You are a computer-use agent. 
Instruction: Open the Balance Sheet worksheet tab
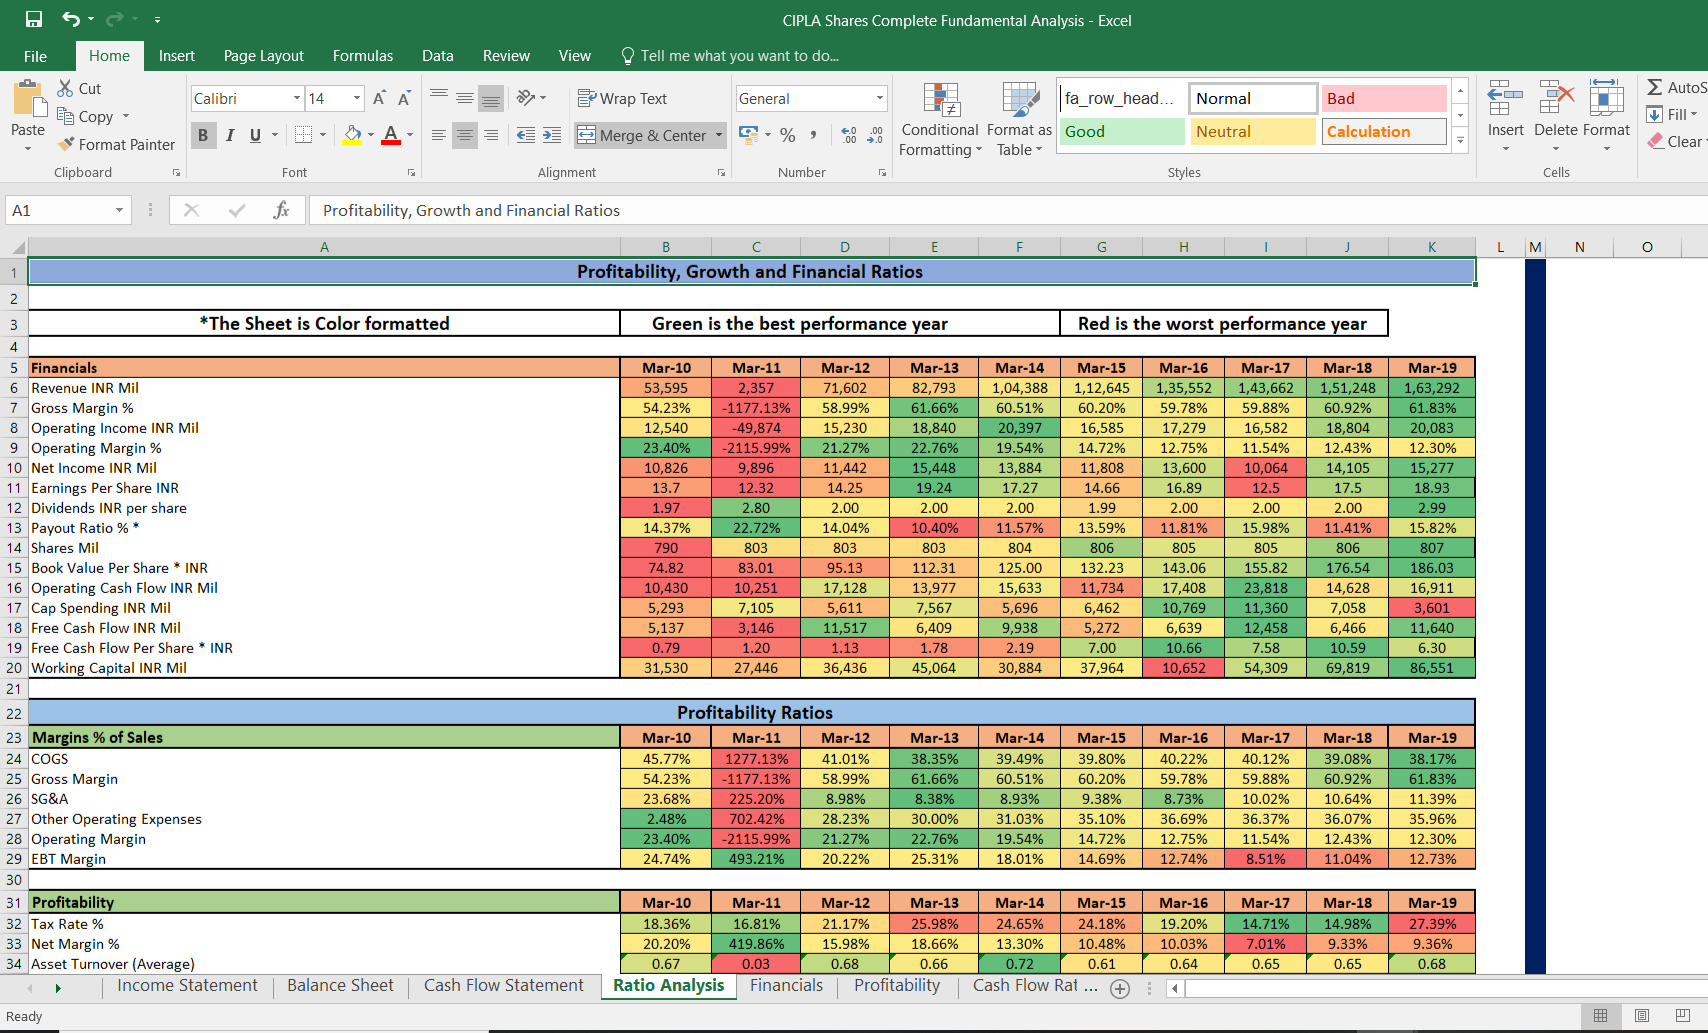339,985
